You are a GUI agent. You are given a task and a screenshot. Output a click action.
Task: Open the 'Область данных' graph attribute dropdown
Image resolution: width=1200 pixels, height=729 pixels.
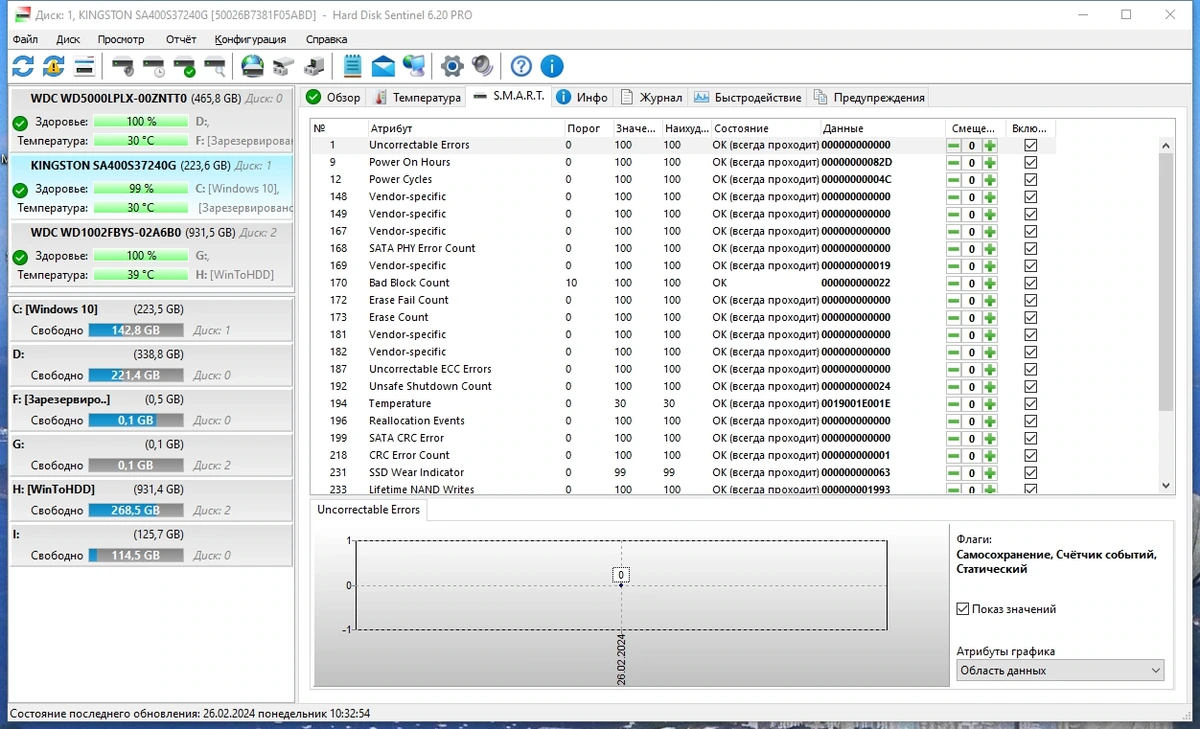click(x=1060, y=670)
